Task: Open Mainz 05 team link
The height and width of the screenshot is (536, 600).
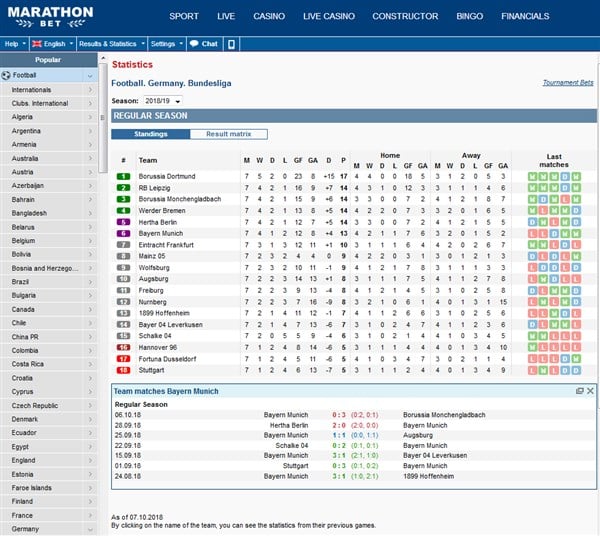Action: click(x=152, y=256)
